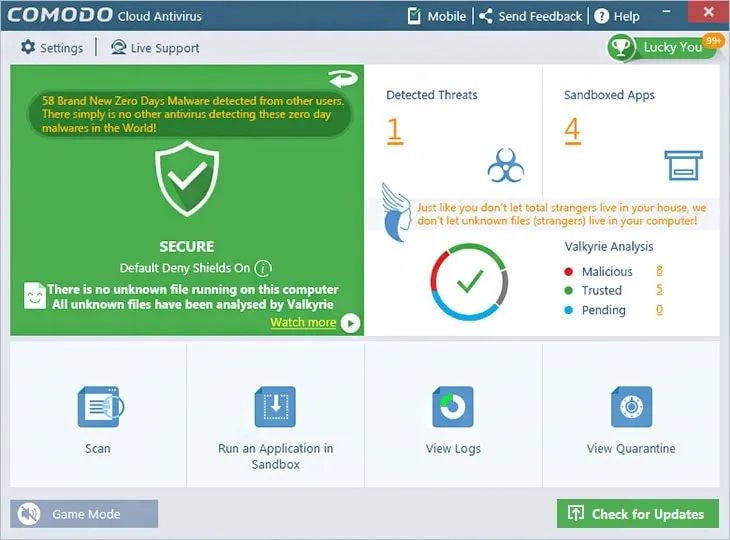730x540 pixels.
Task: Close the Comodo Cloud Antivirus window
Action: click(x=708, y=11)
